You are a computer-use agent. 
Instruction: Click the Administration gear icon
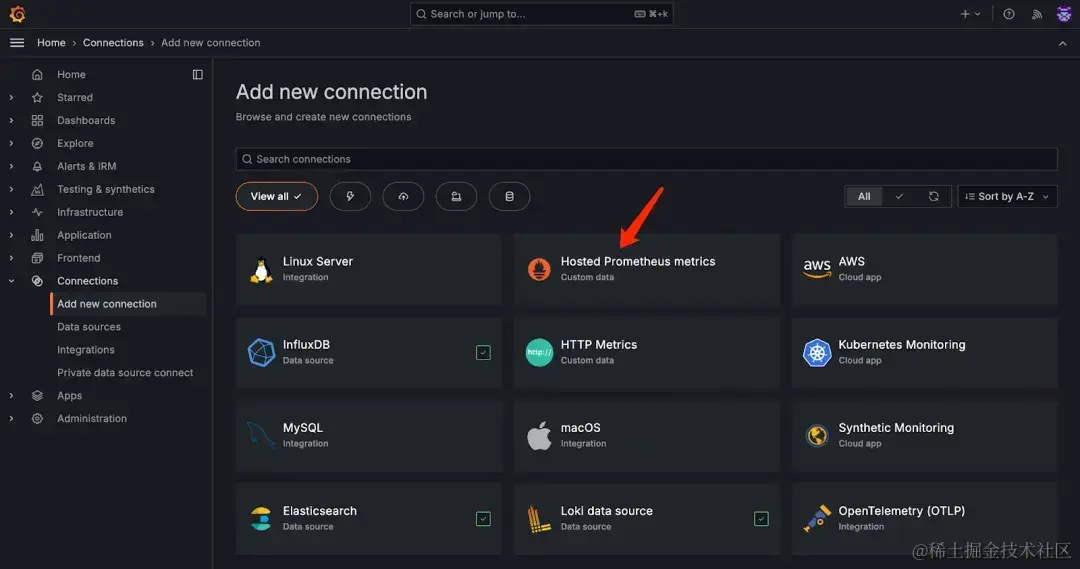tap(37, 419)
